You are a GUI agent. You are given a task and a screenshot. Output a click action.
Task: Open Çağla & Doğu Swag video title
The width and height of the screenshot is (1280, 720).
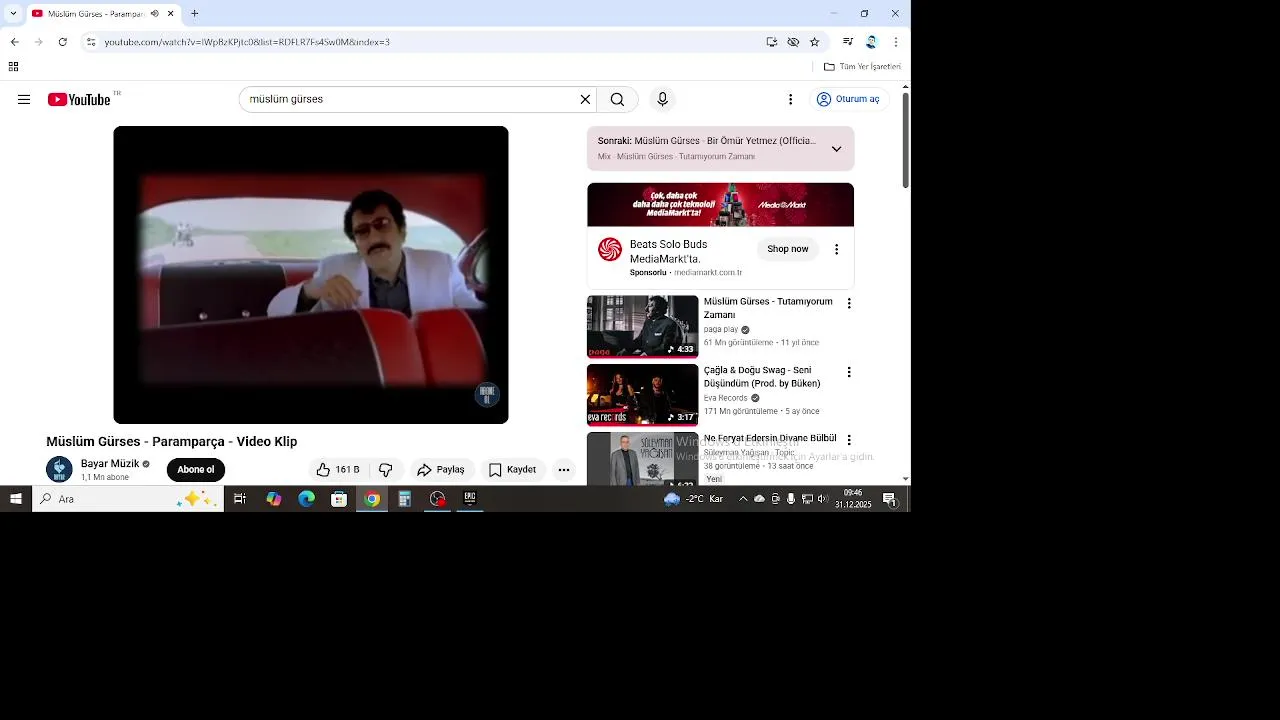click(762, 376)
